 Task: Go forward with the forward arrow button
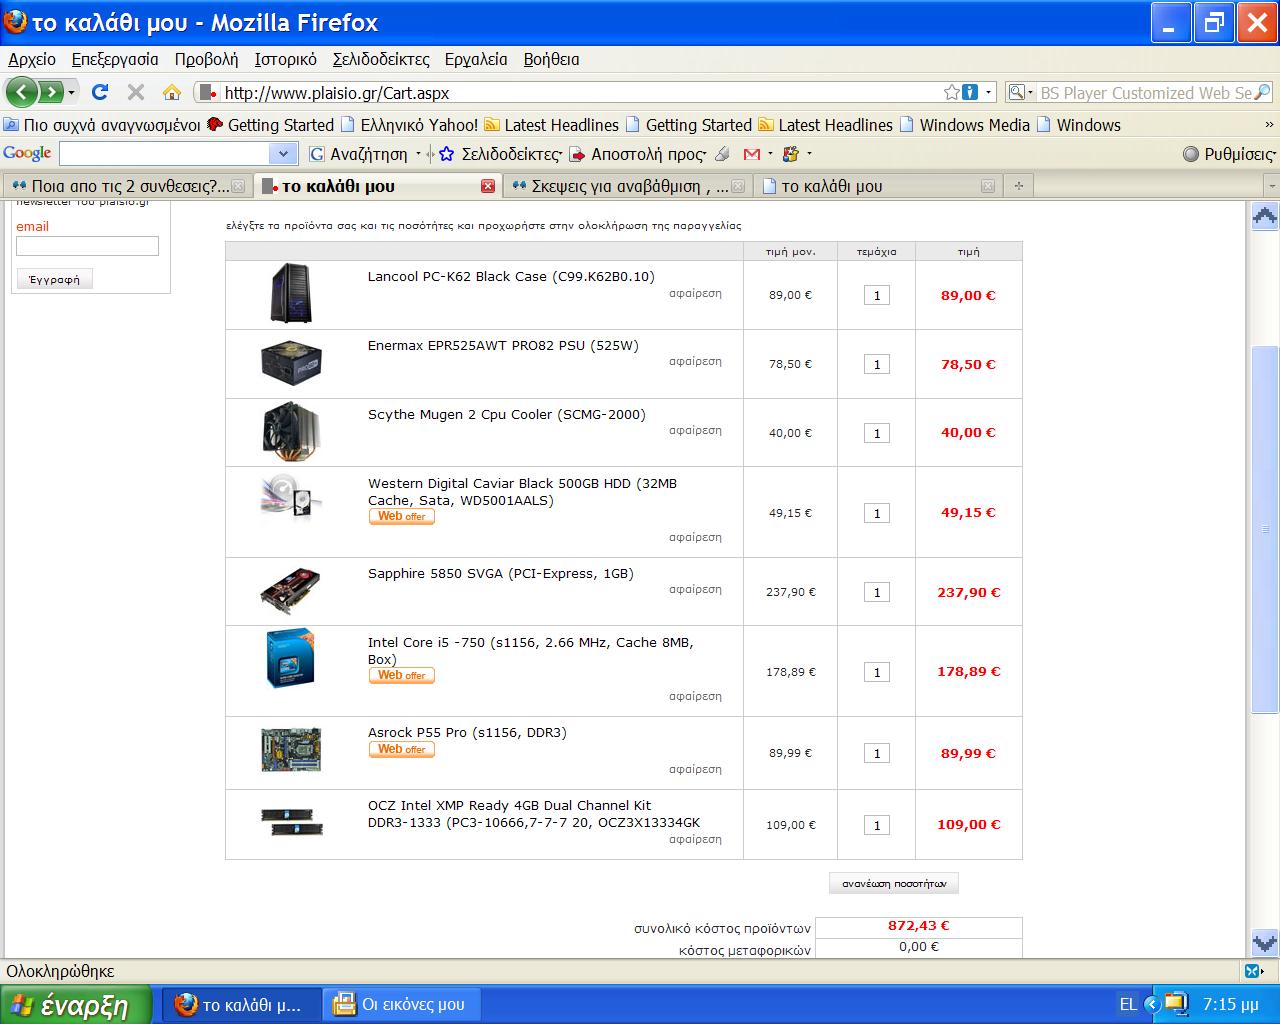[50, 92]
